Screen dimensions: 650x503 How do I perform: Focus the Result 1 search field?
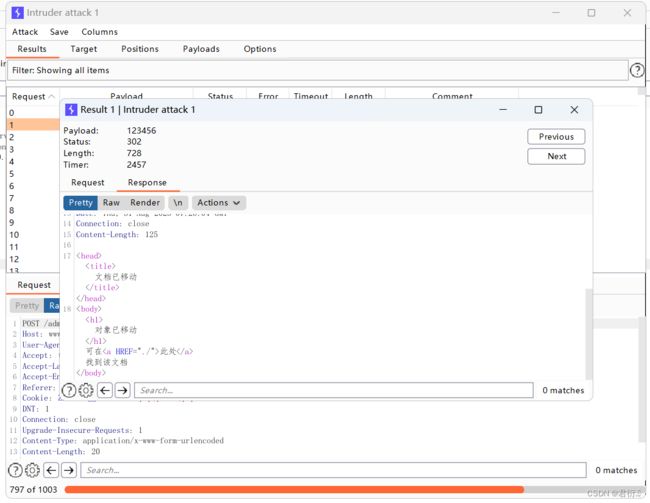[334, 390]
